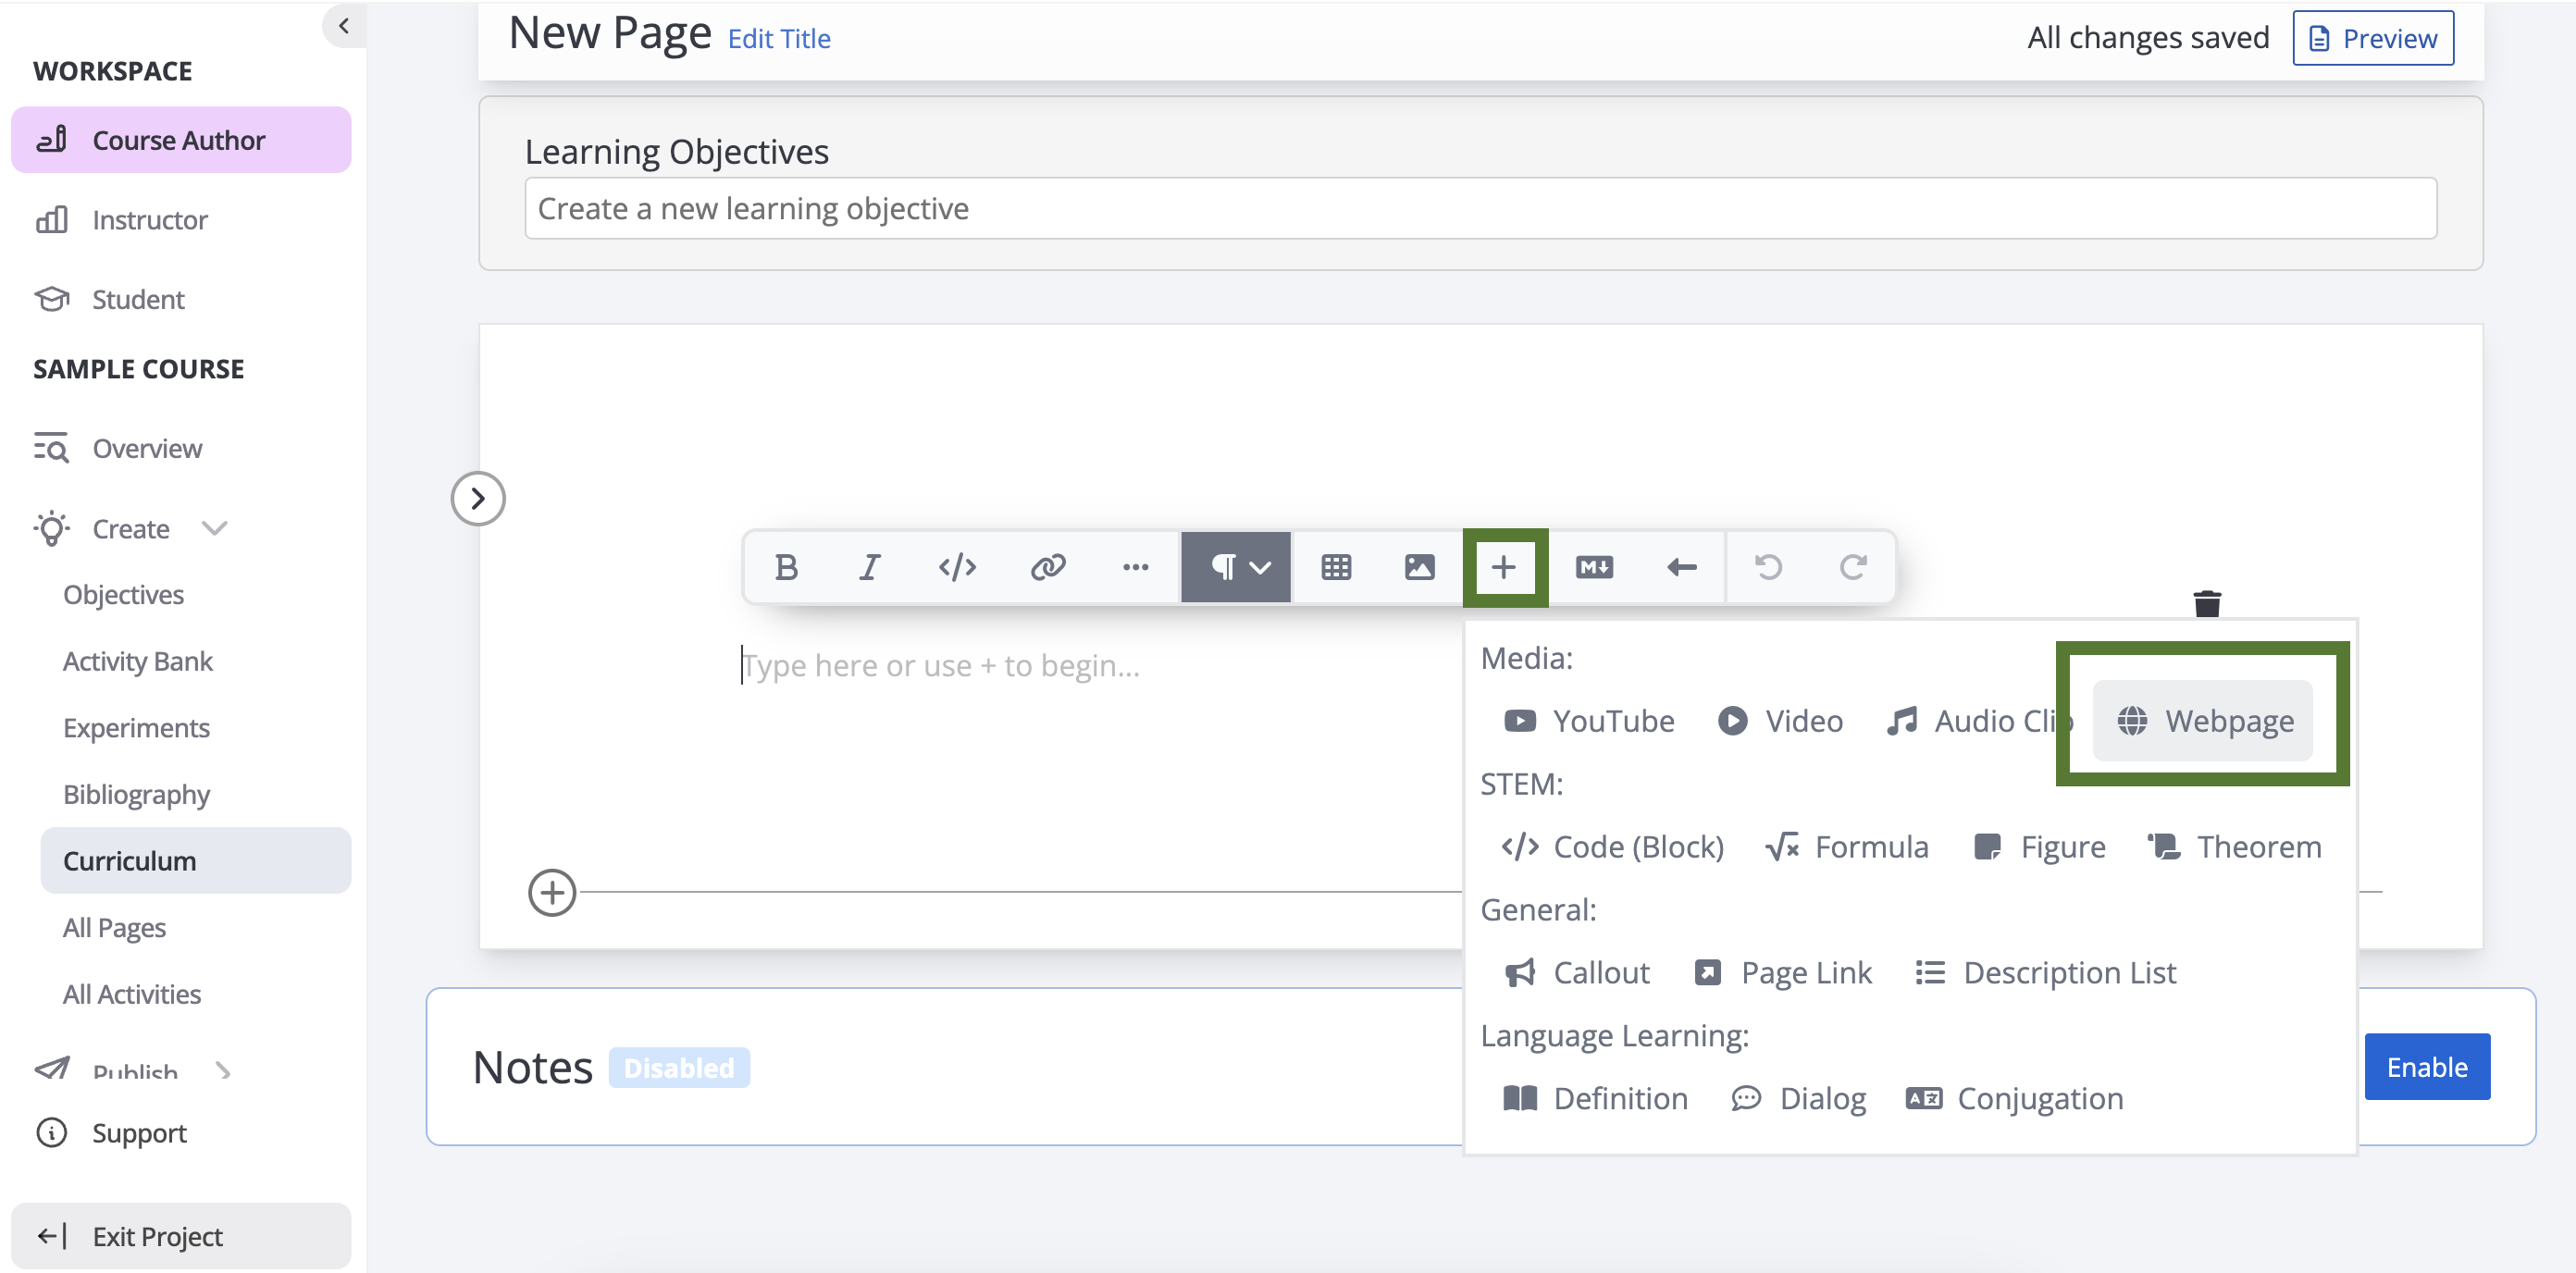The width and height of the screenshot is (2576, 1273).
Task: Click the undo arrow
Action: 1768,567
